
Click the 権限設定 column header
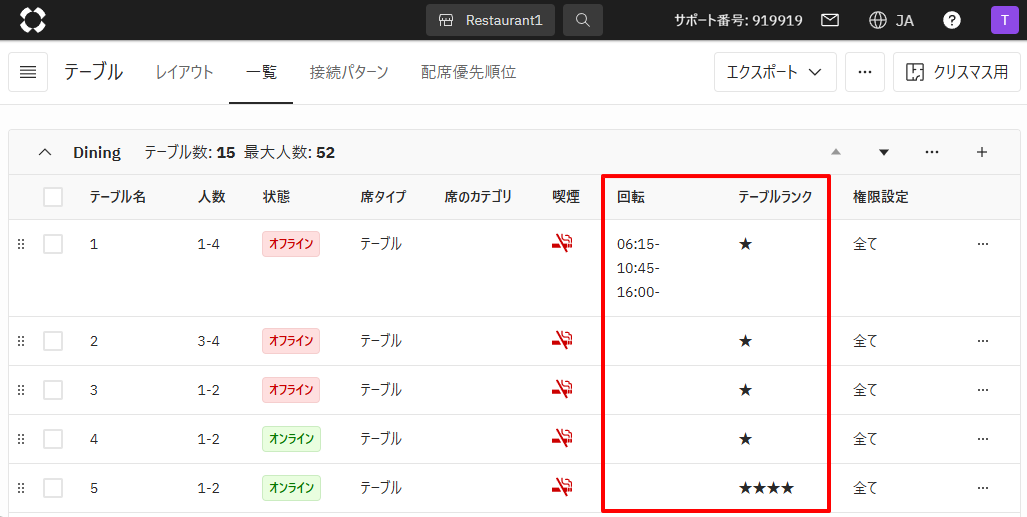point(880,197)
